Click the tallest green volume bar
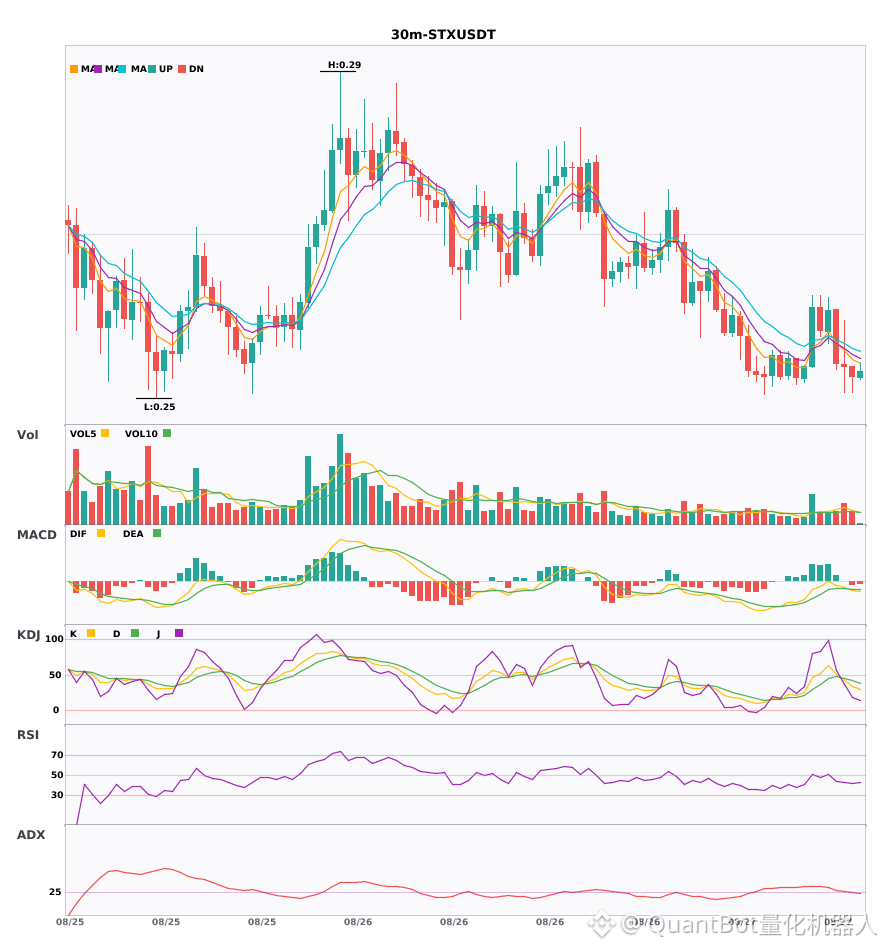This screenshot has width=885, height=950. tap(340, 479)
